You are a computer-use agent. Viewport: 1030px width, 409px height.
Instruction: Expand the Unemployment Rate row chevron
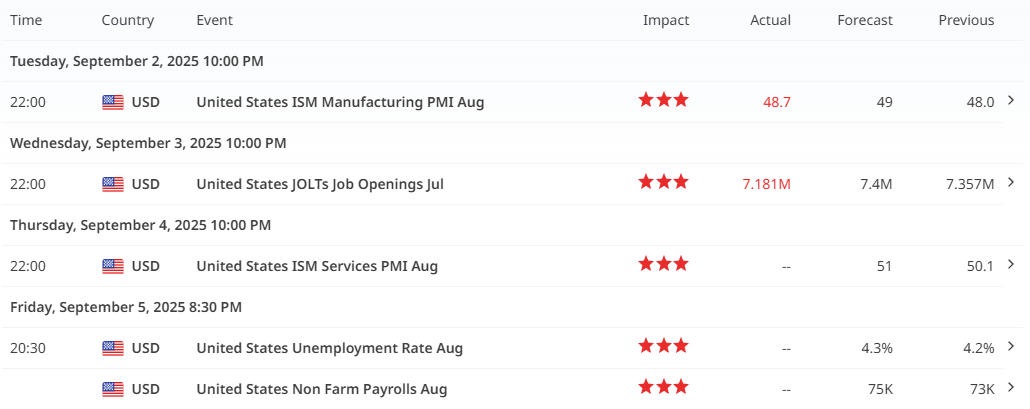[1011, 346]
